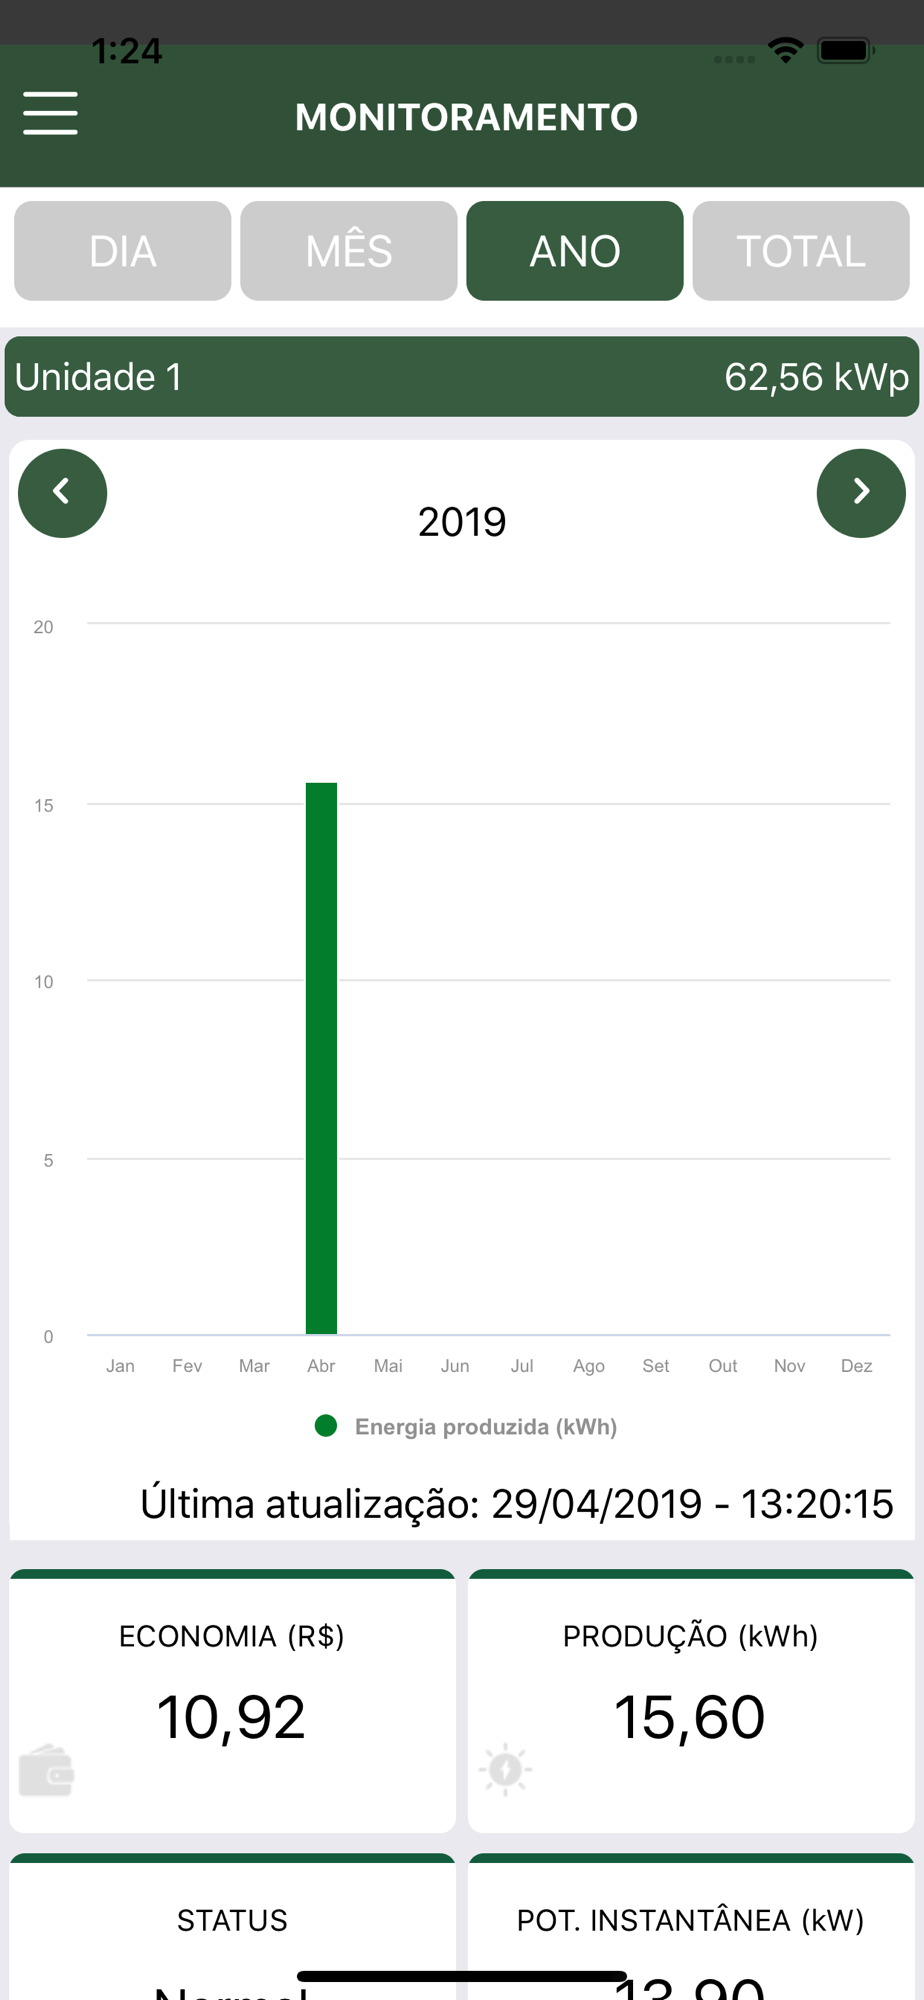
Task: Go to previous year with left arrow
Action: (62, 493)
